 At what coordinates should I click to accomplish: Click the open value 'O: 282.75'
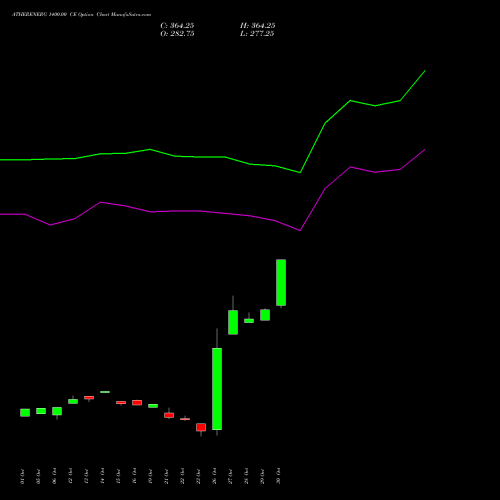pyautogui.click(x=177, y=34)
